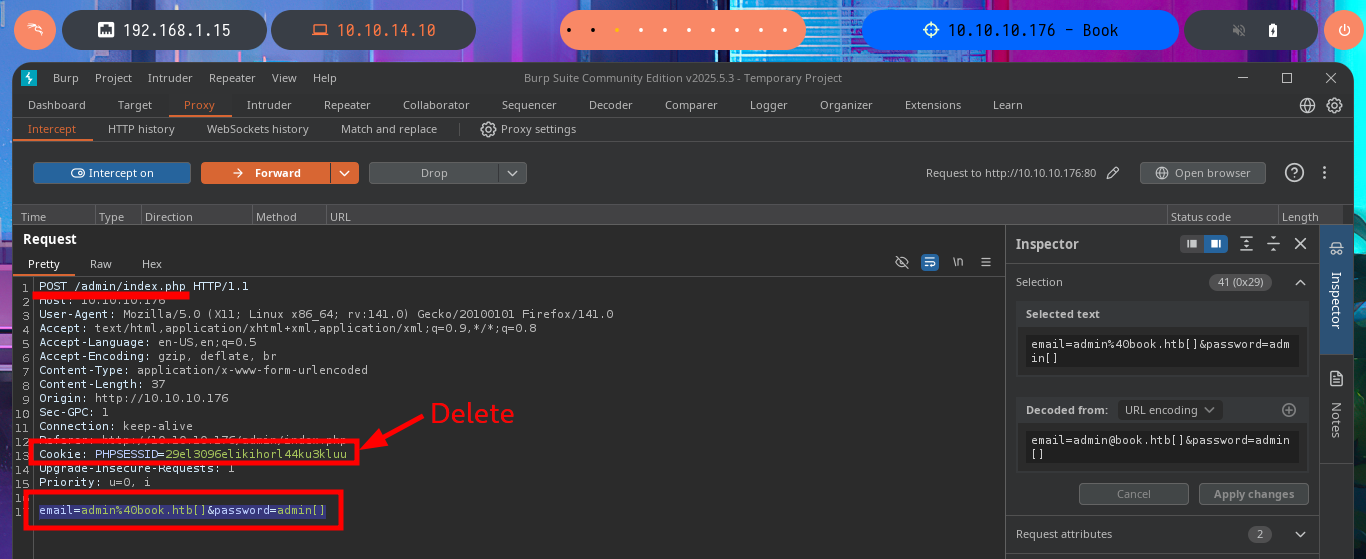The height and width of the screenshot is (559, 1366).
Task: Toggle the Intercept on button off
Action: coord(112,173)
